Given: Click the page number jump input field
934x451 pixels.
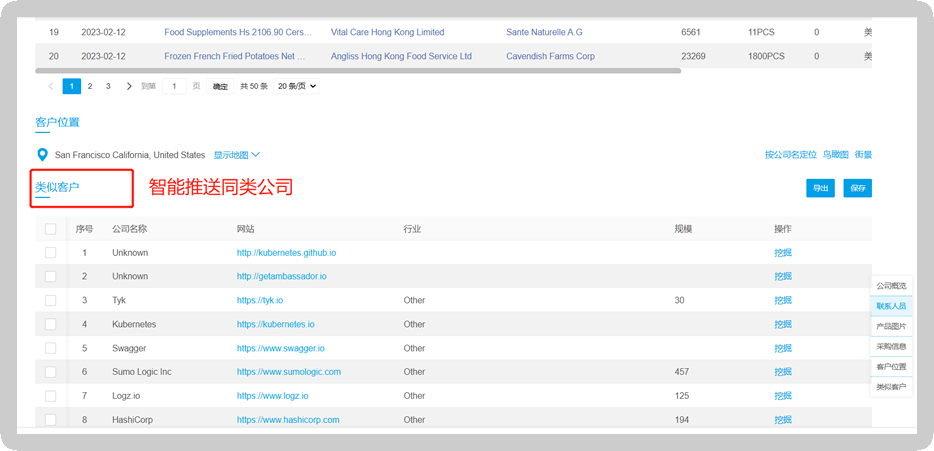Looking at the screenshot, I should [175, 87].
